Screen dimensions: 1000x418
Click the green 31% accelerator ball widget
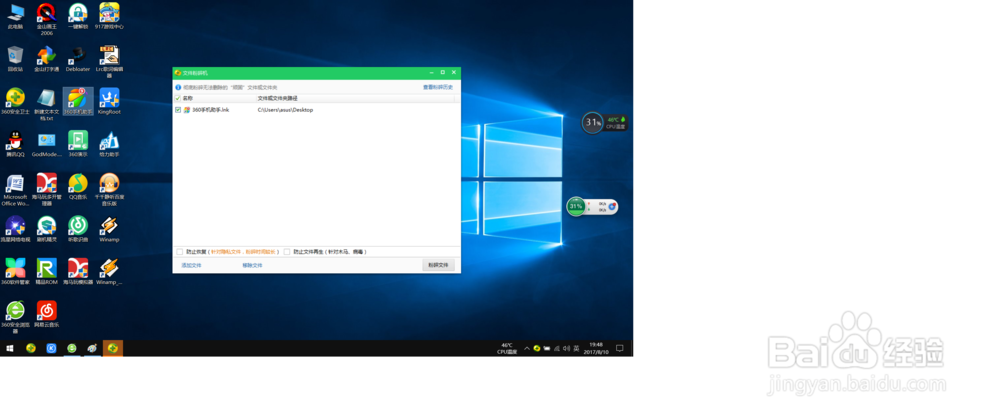[x=576, y=207]
